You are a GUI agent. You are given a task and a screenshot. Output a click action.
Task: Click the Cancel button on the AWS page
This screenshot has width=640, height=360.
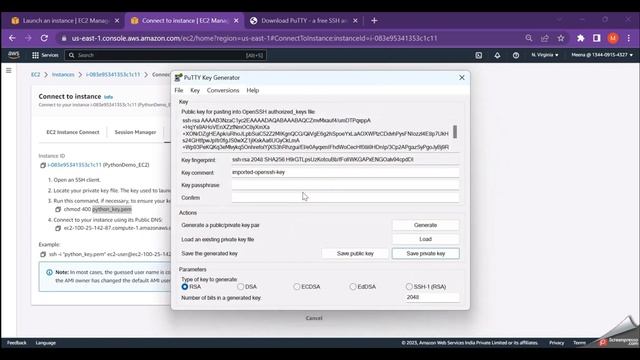pyautogui.click(x=314, y=318)
